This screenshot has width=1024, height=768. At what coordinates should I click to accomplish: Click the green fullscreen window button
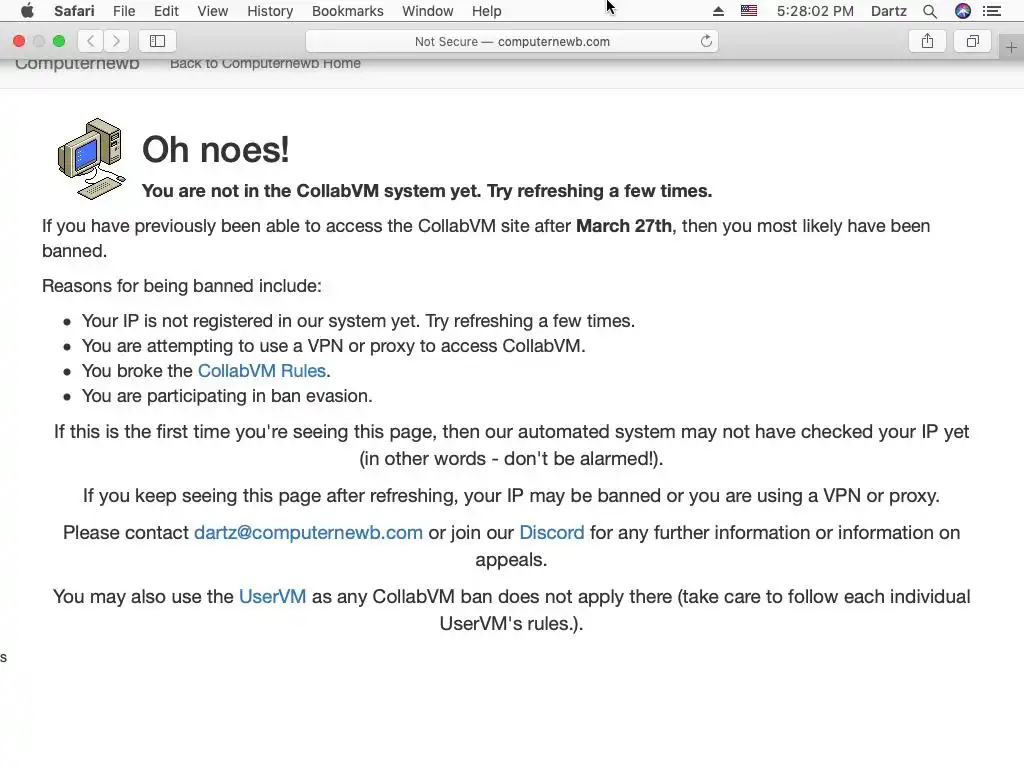click(59, 41)
